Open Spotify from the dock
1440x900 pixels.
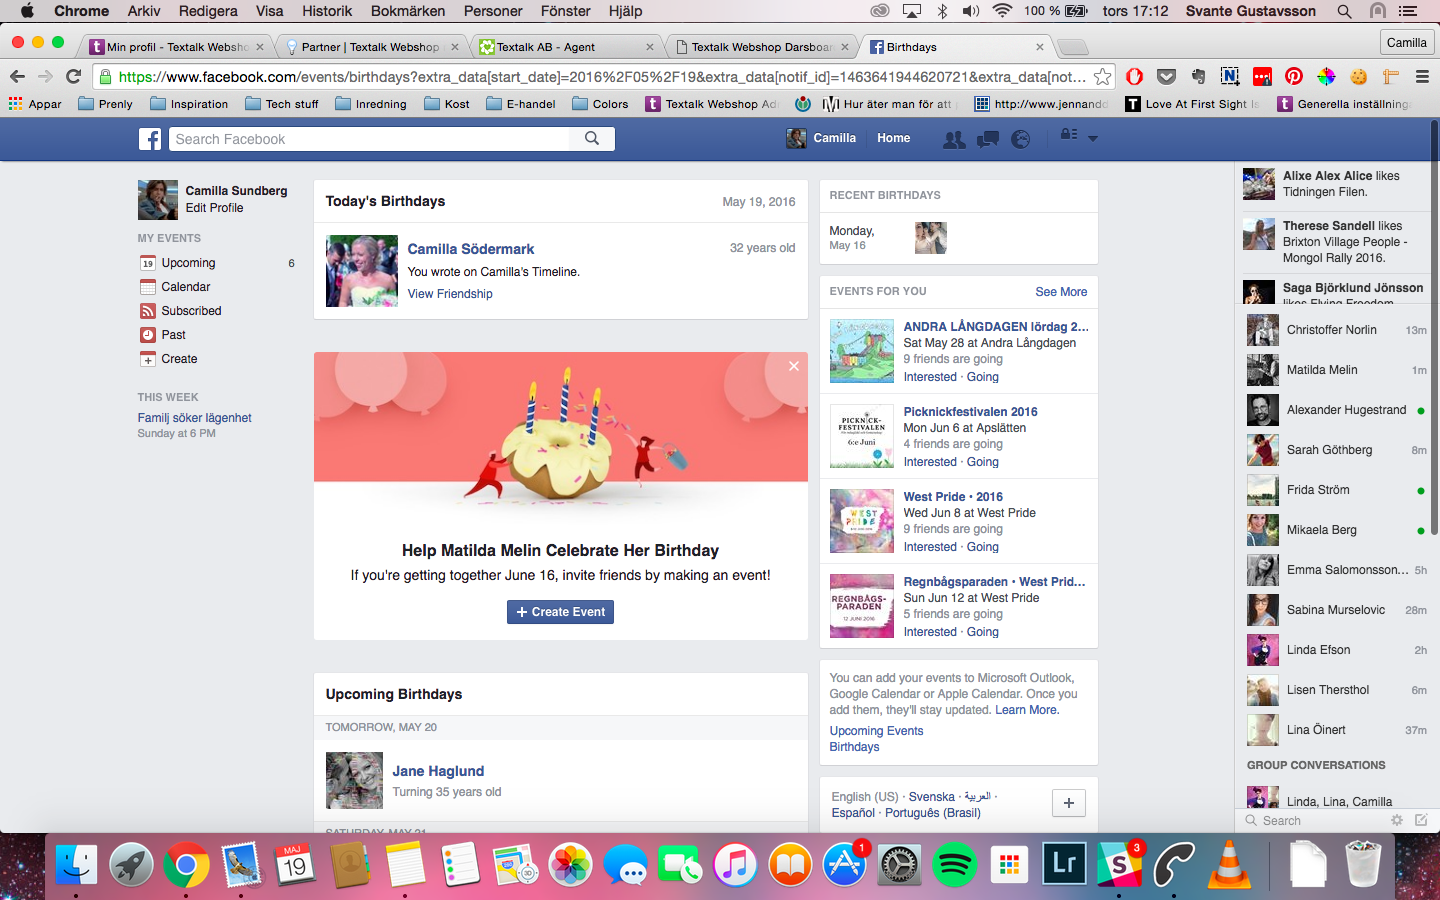[x=955, y=865]
